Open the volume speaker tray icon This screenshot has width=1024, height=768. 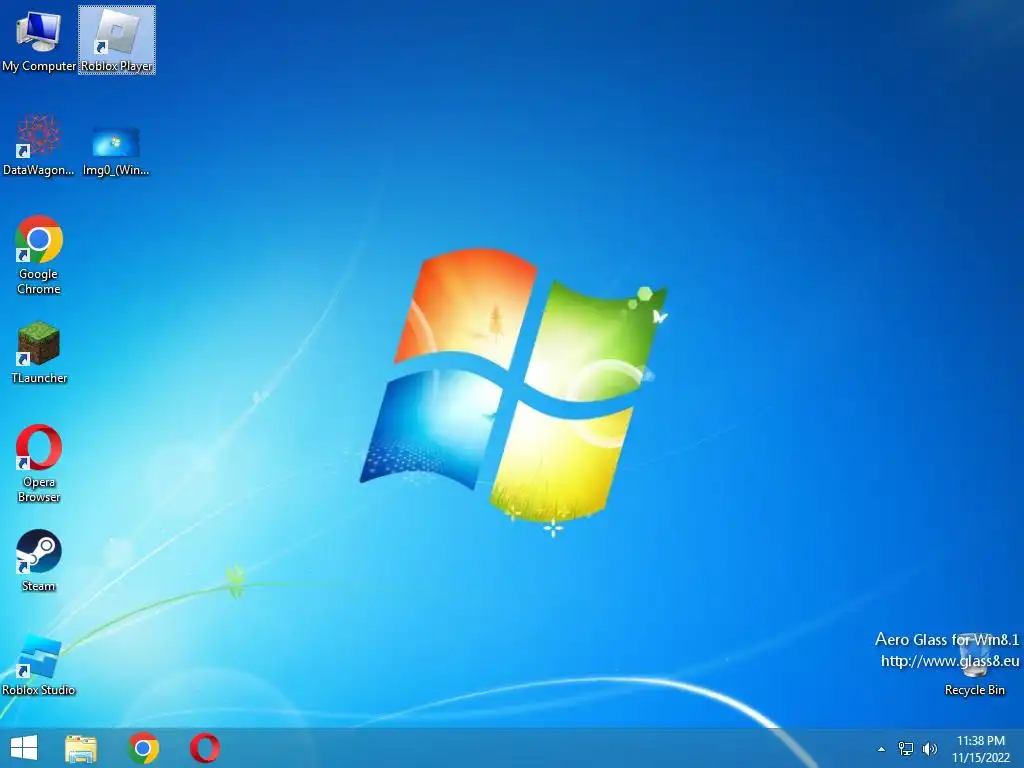(x=930, y=749)
